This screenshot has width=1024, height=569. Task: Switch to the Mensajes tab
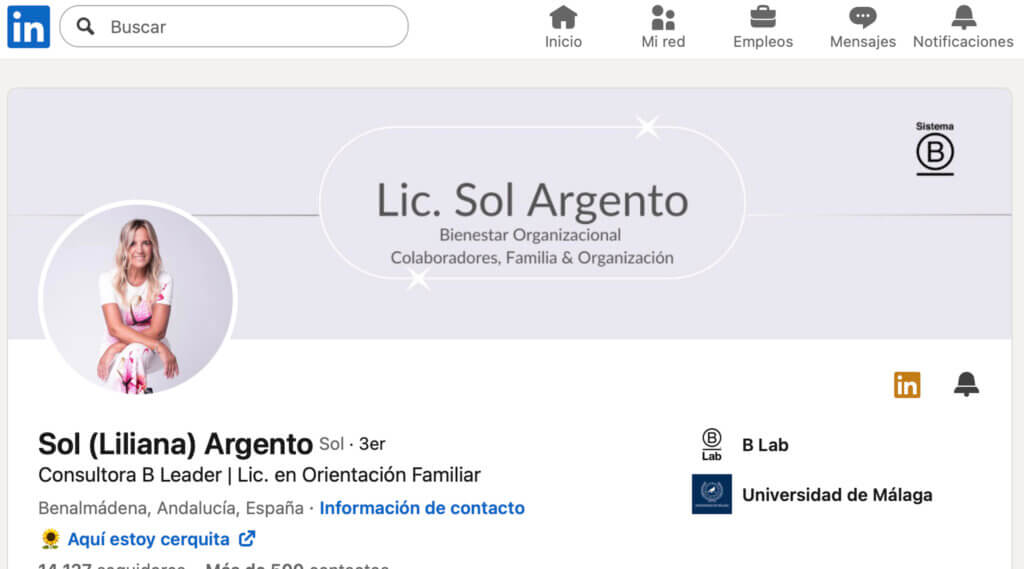tap(862, 18)
